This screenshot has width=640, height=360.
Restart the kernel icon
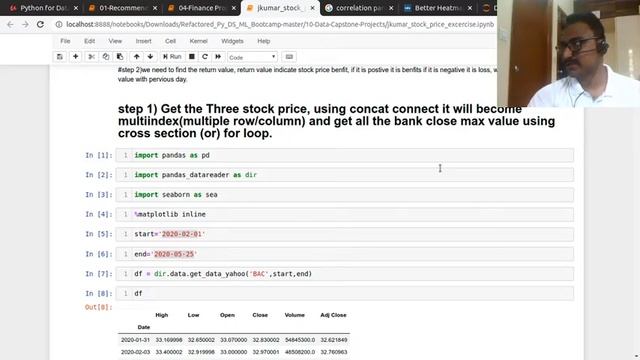coord(205,57)
